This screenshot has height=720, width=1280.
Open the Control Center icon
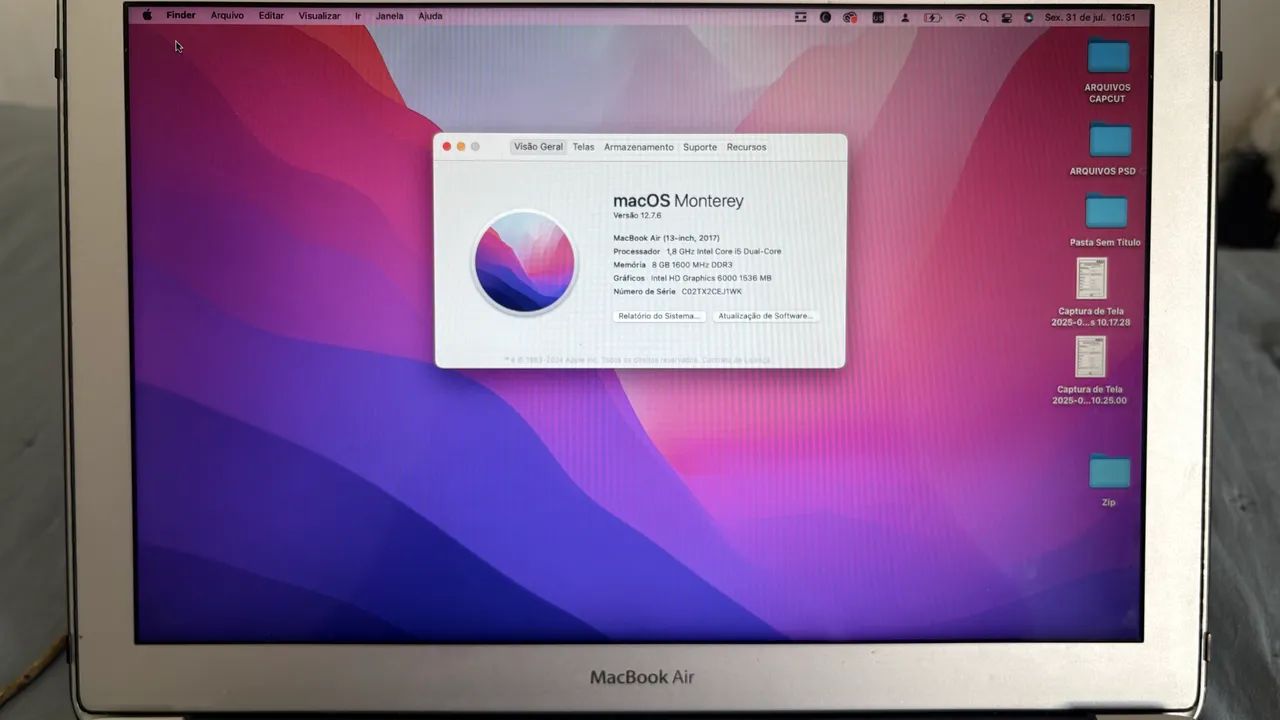tap(1006, 17)
